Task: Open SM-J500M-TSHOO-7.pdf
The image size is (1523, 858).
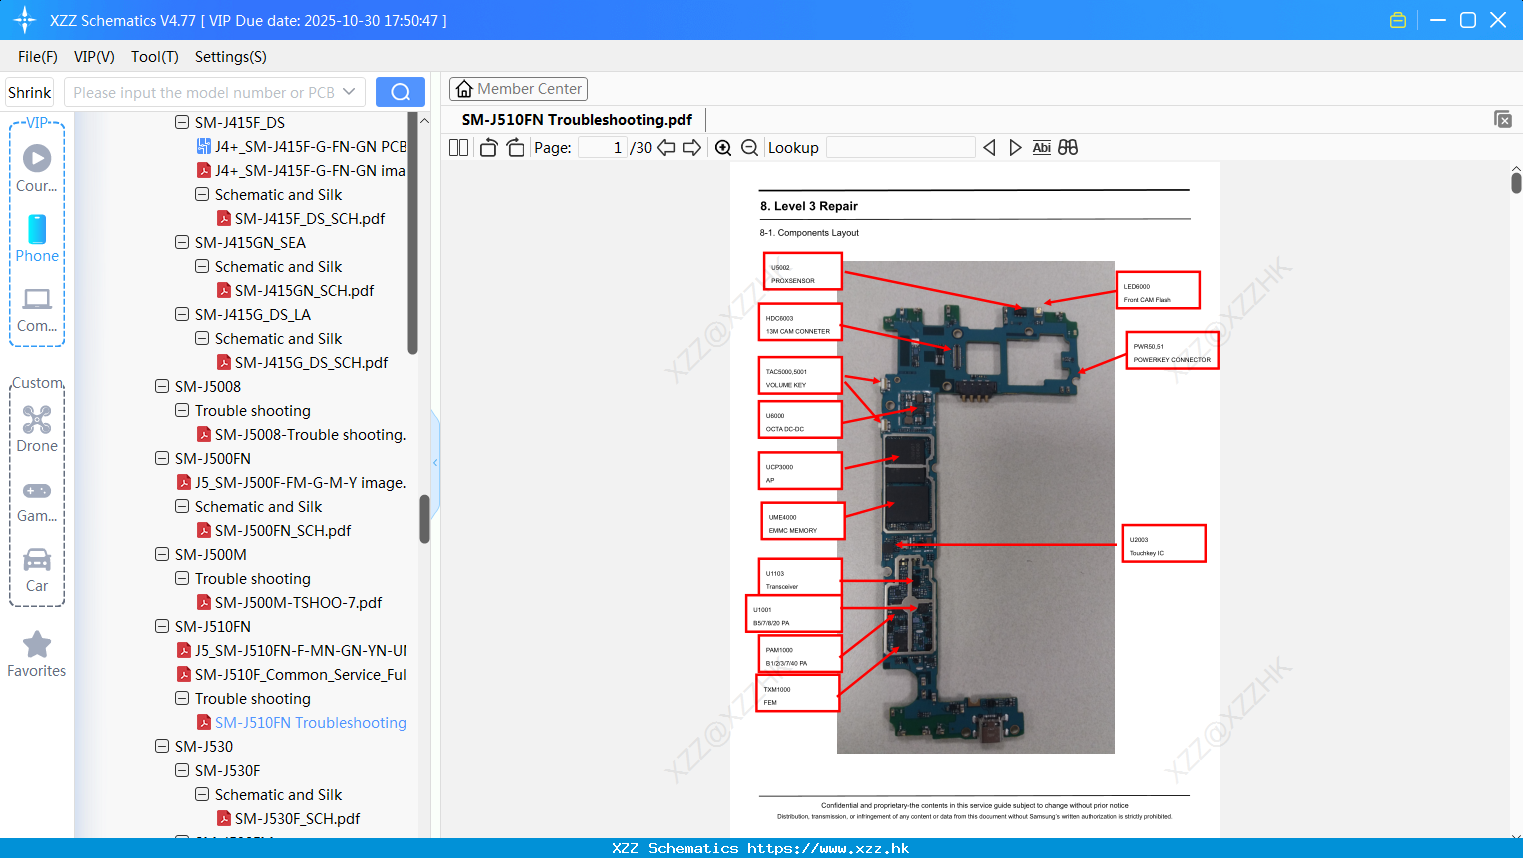Action: (289, 602)
